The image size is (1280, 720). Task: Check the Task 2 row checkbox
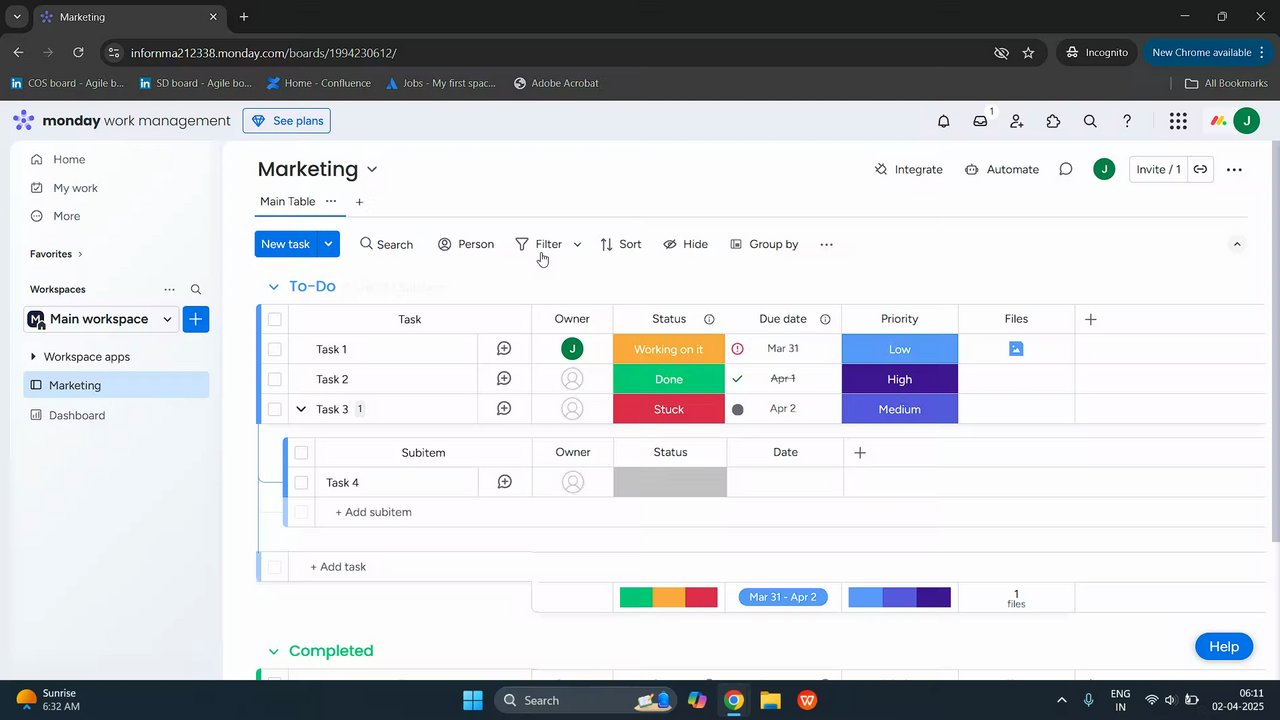(x=275, y=379)
